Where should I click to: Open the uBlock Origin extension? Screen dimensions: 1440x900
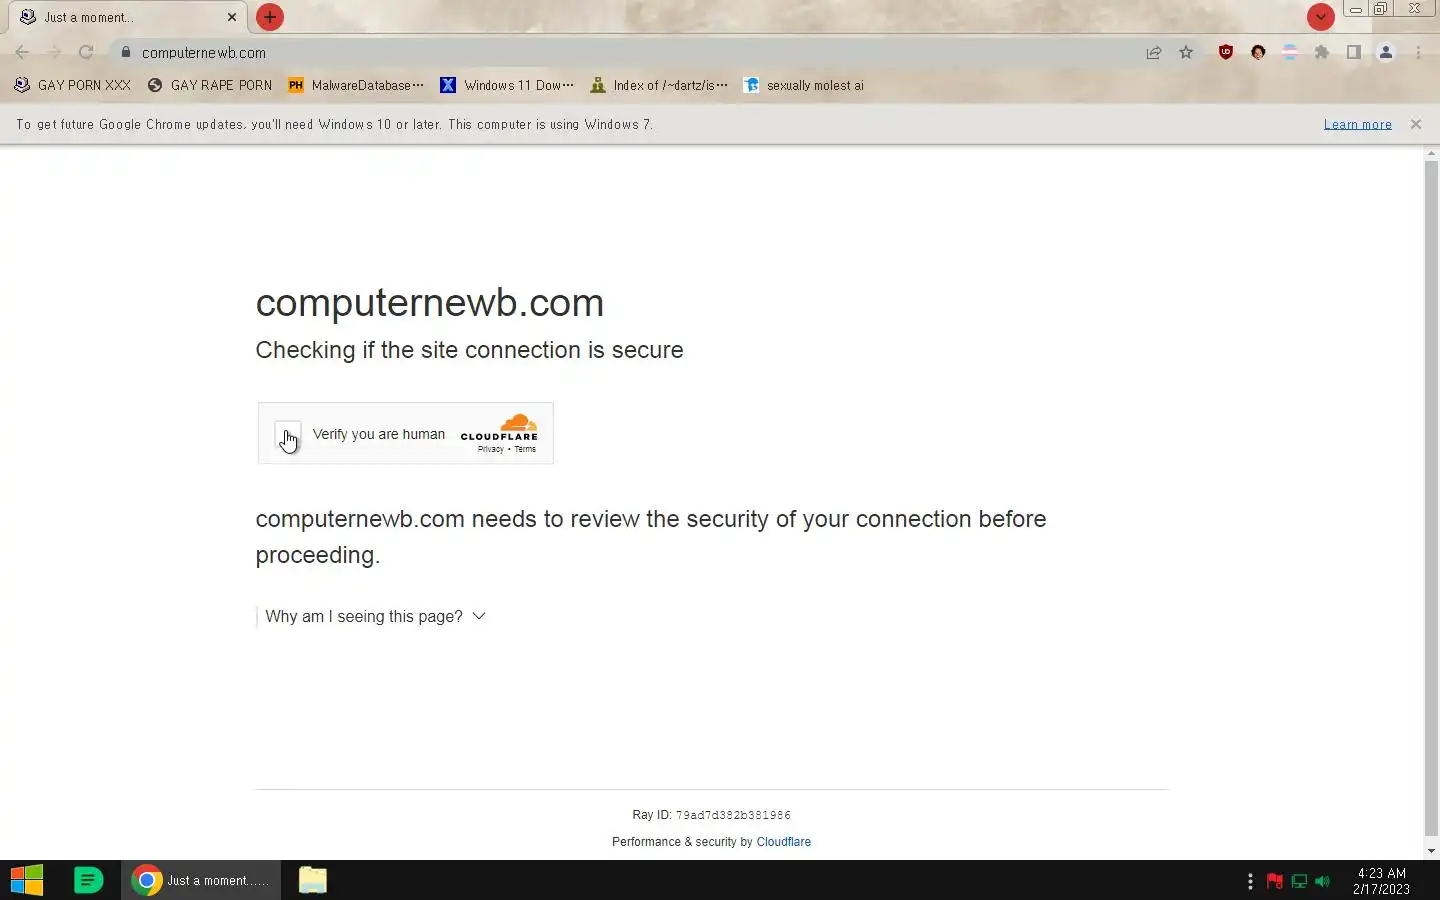pyautogui.click(x=1226, y=52)
